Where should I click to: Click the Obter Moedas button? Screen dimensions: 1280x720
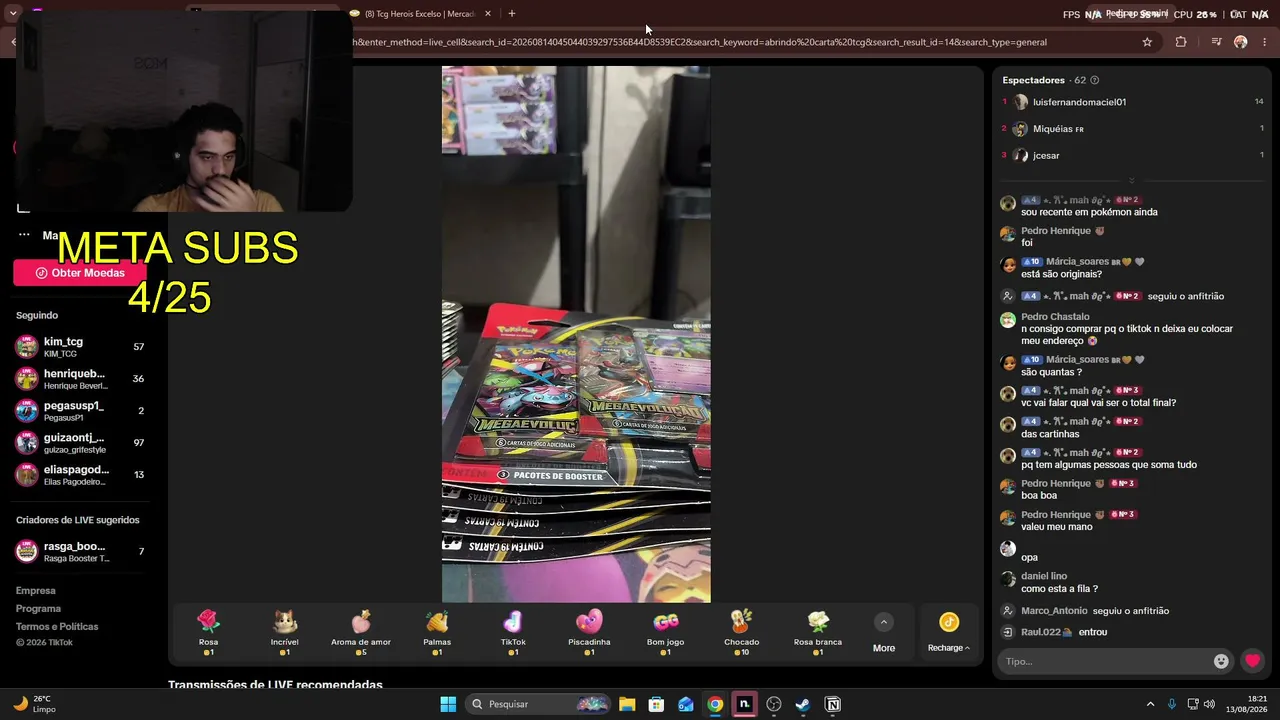(80, 273)
